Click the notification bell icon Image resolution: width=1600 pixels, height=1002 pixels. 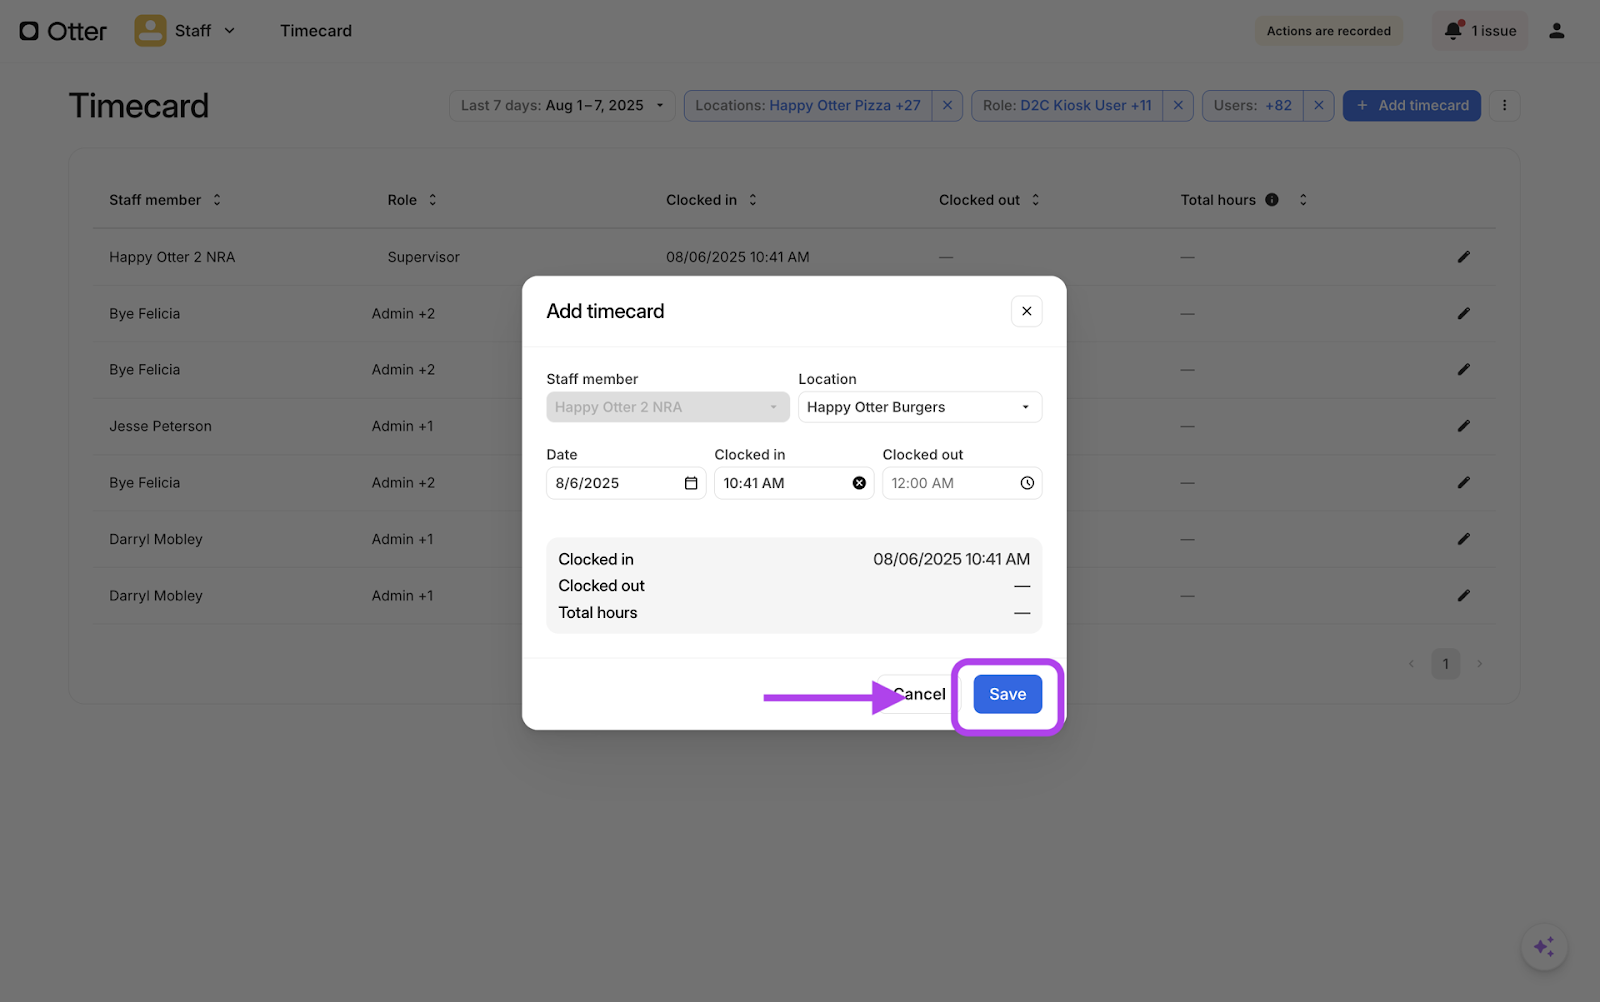pyautogui.click(x=1453, y=31)
